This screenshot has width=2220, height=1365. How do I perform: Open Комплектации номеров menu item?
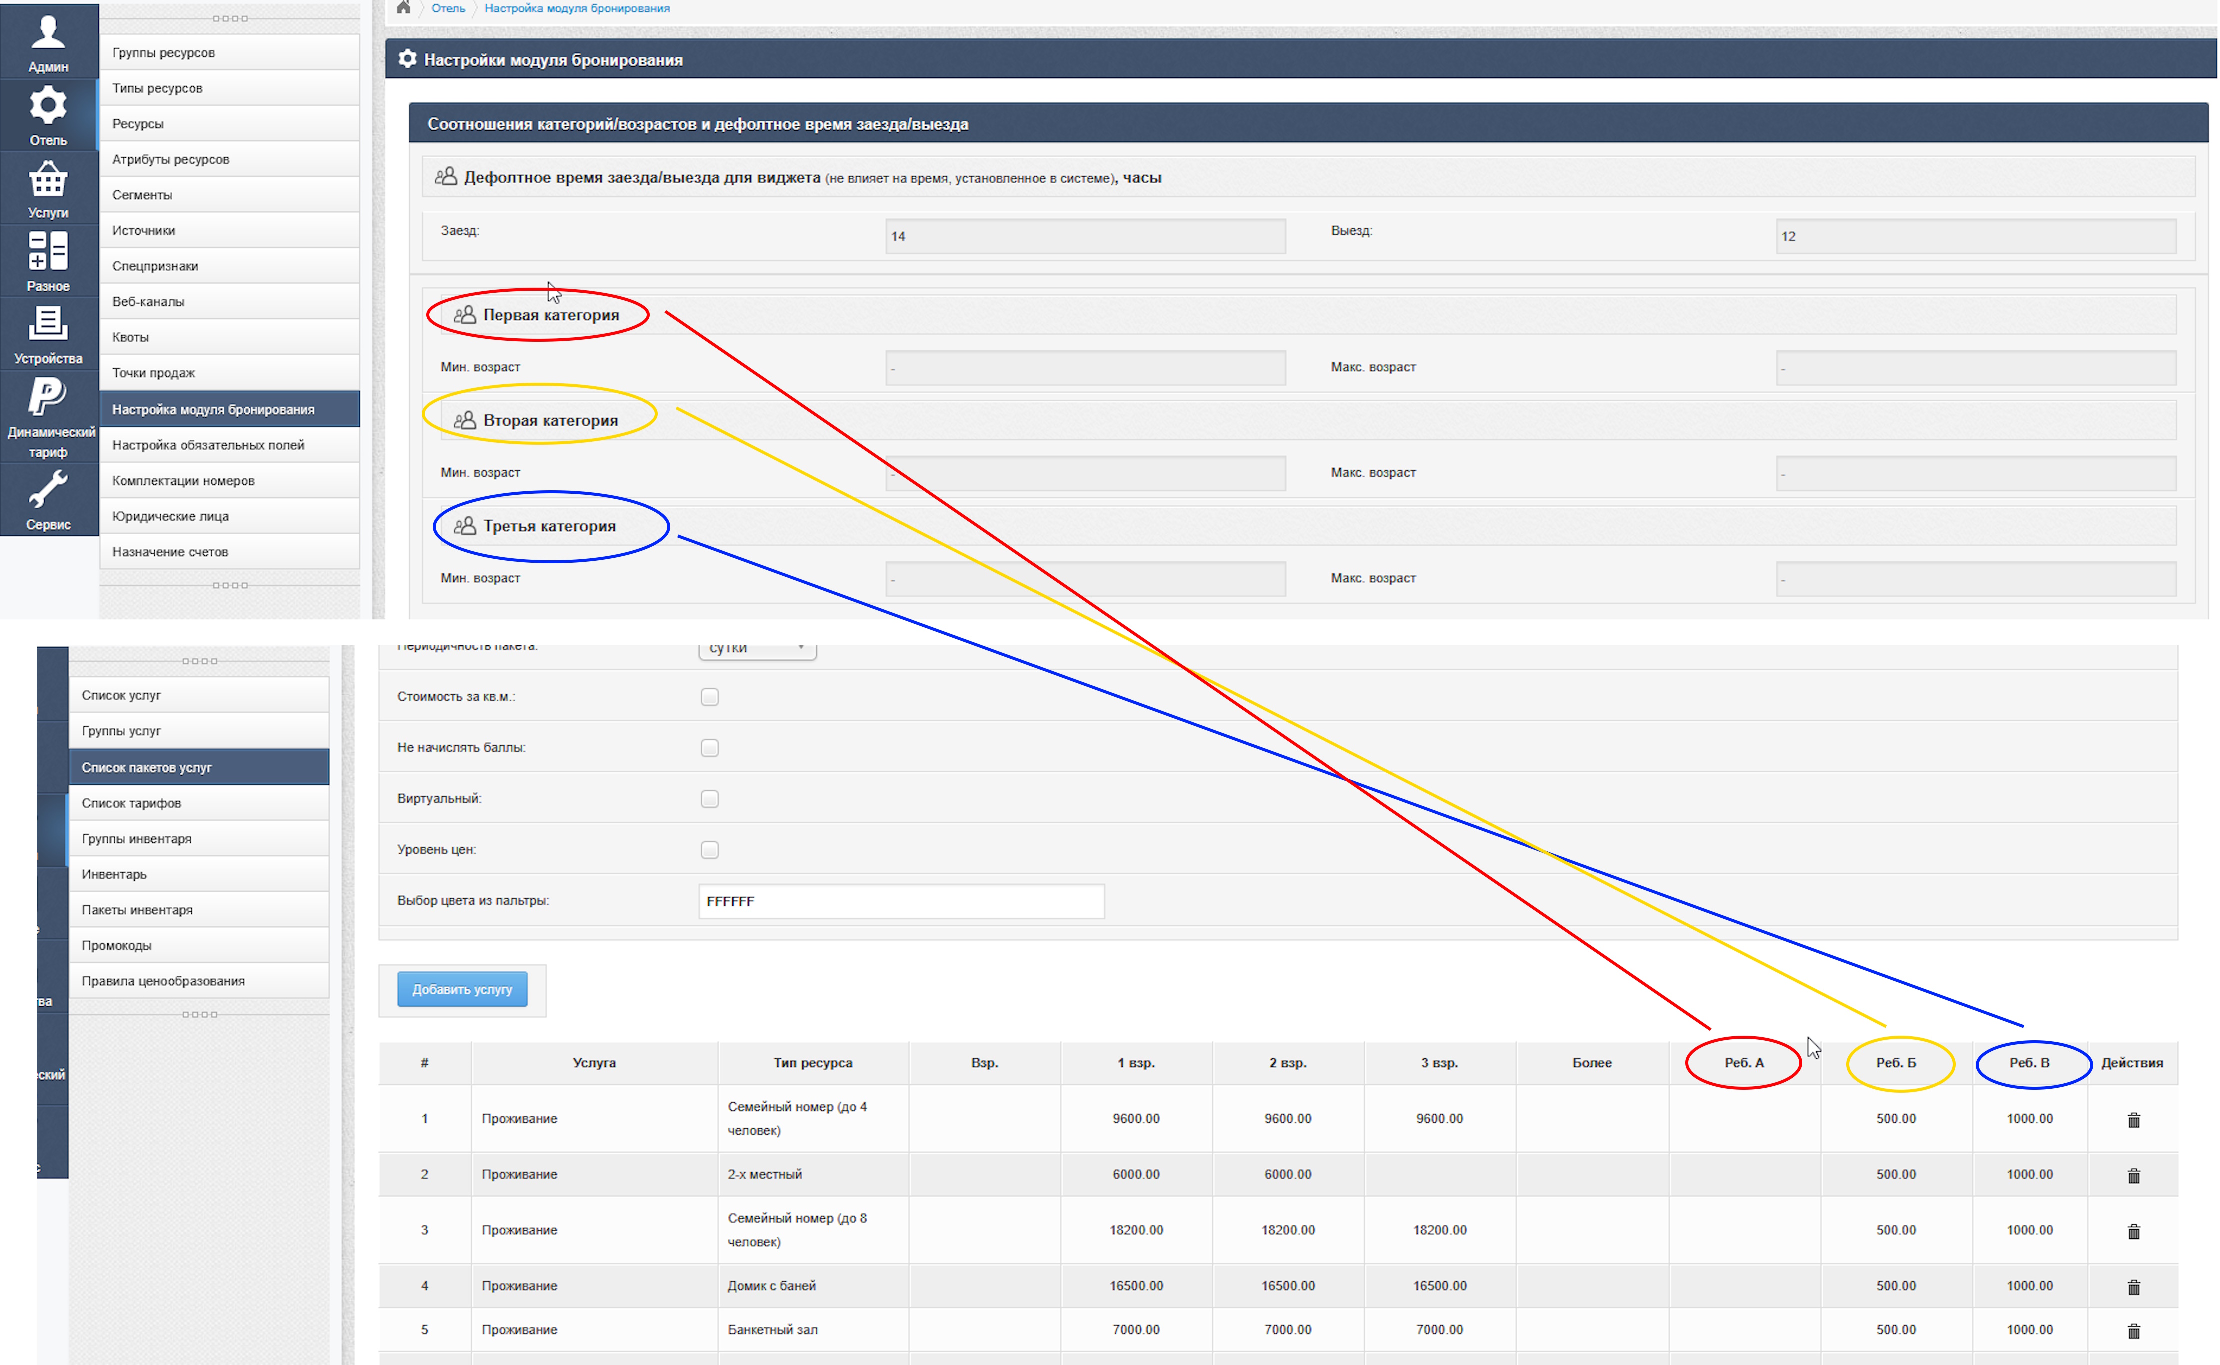tap(230, 481)
